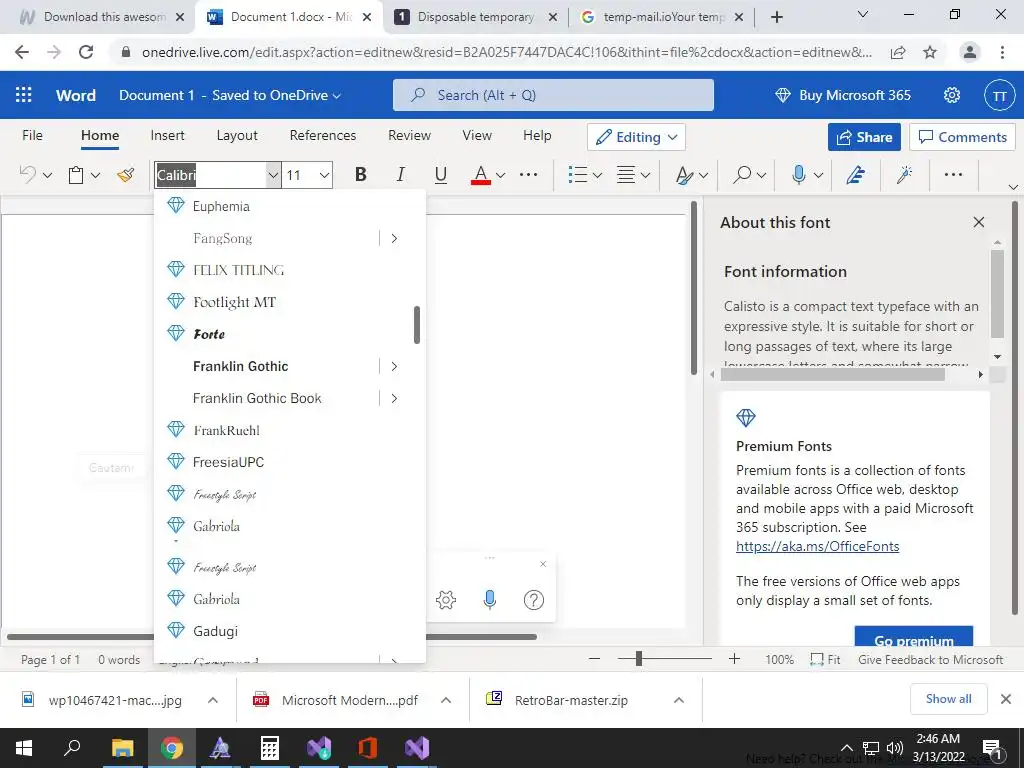Open the font name dropdown arrow

273,175
